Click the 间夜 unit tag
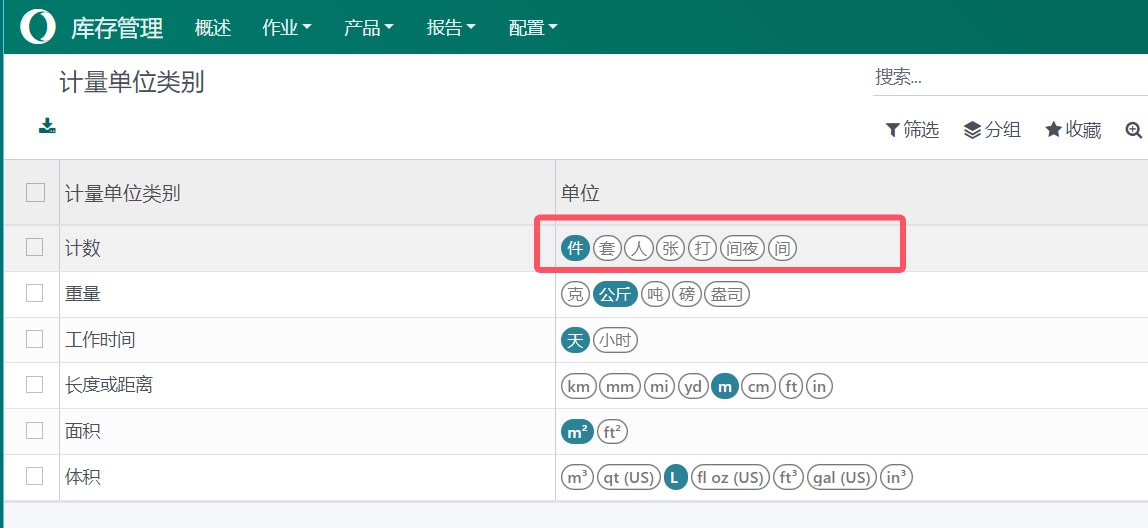 point(742,249)
